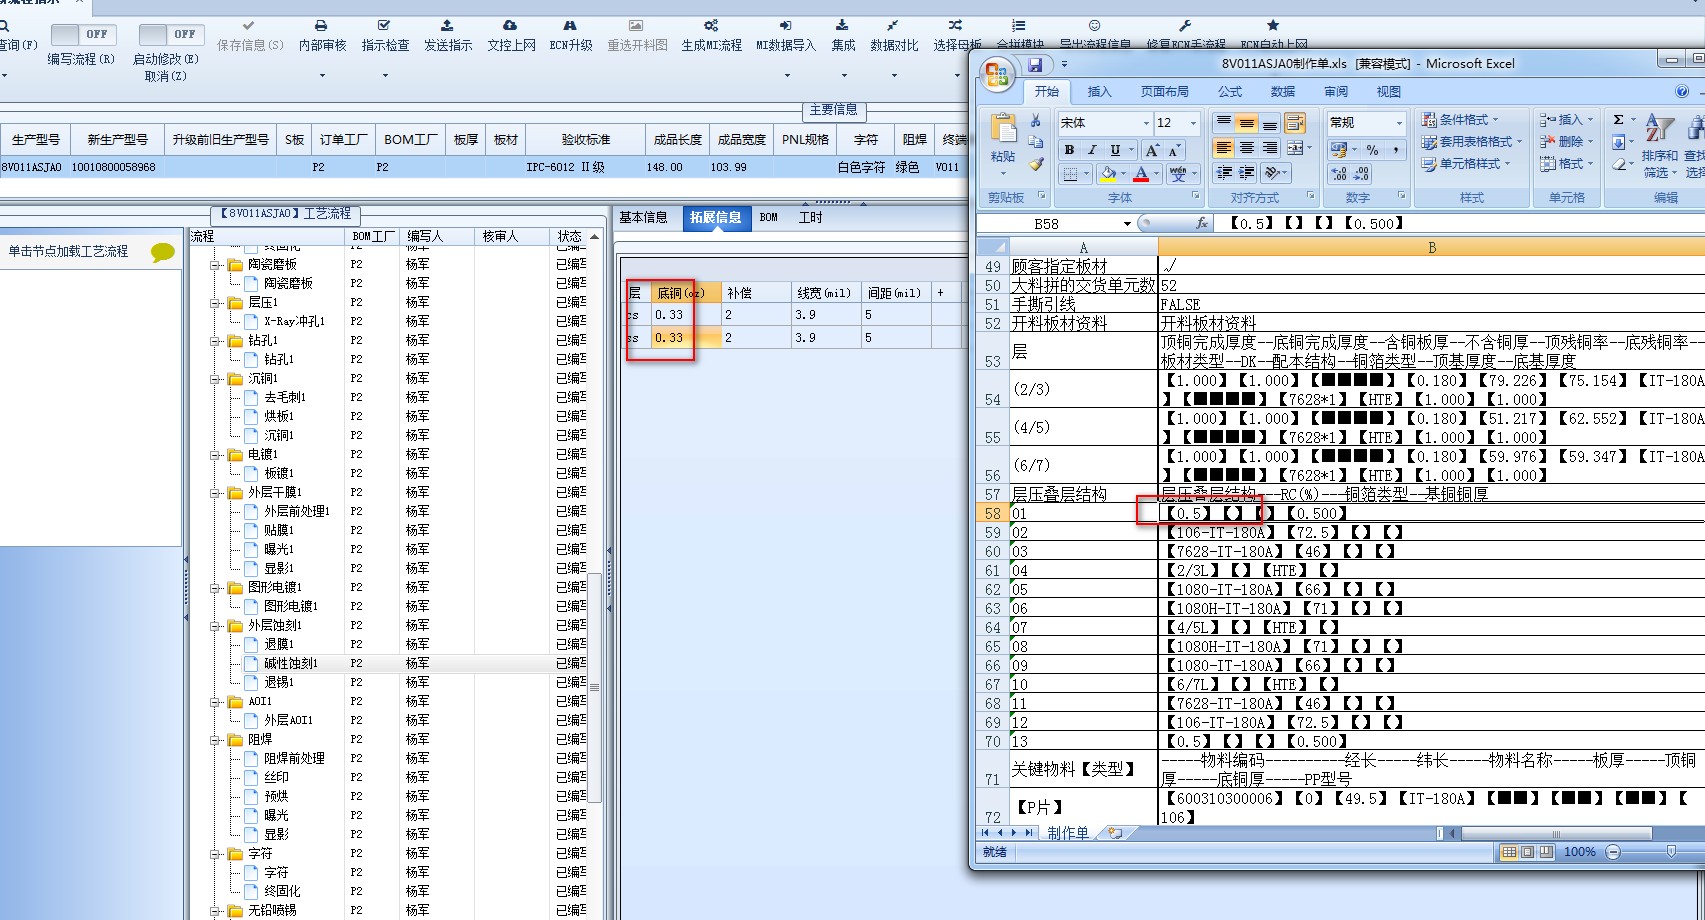Image resolution: width=1705 pixels, height=920 pixels.
Task: Click the Percent Style icon
Action: click(x=1373, y=150)
